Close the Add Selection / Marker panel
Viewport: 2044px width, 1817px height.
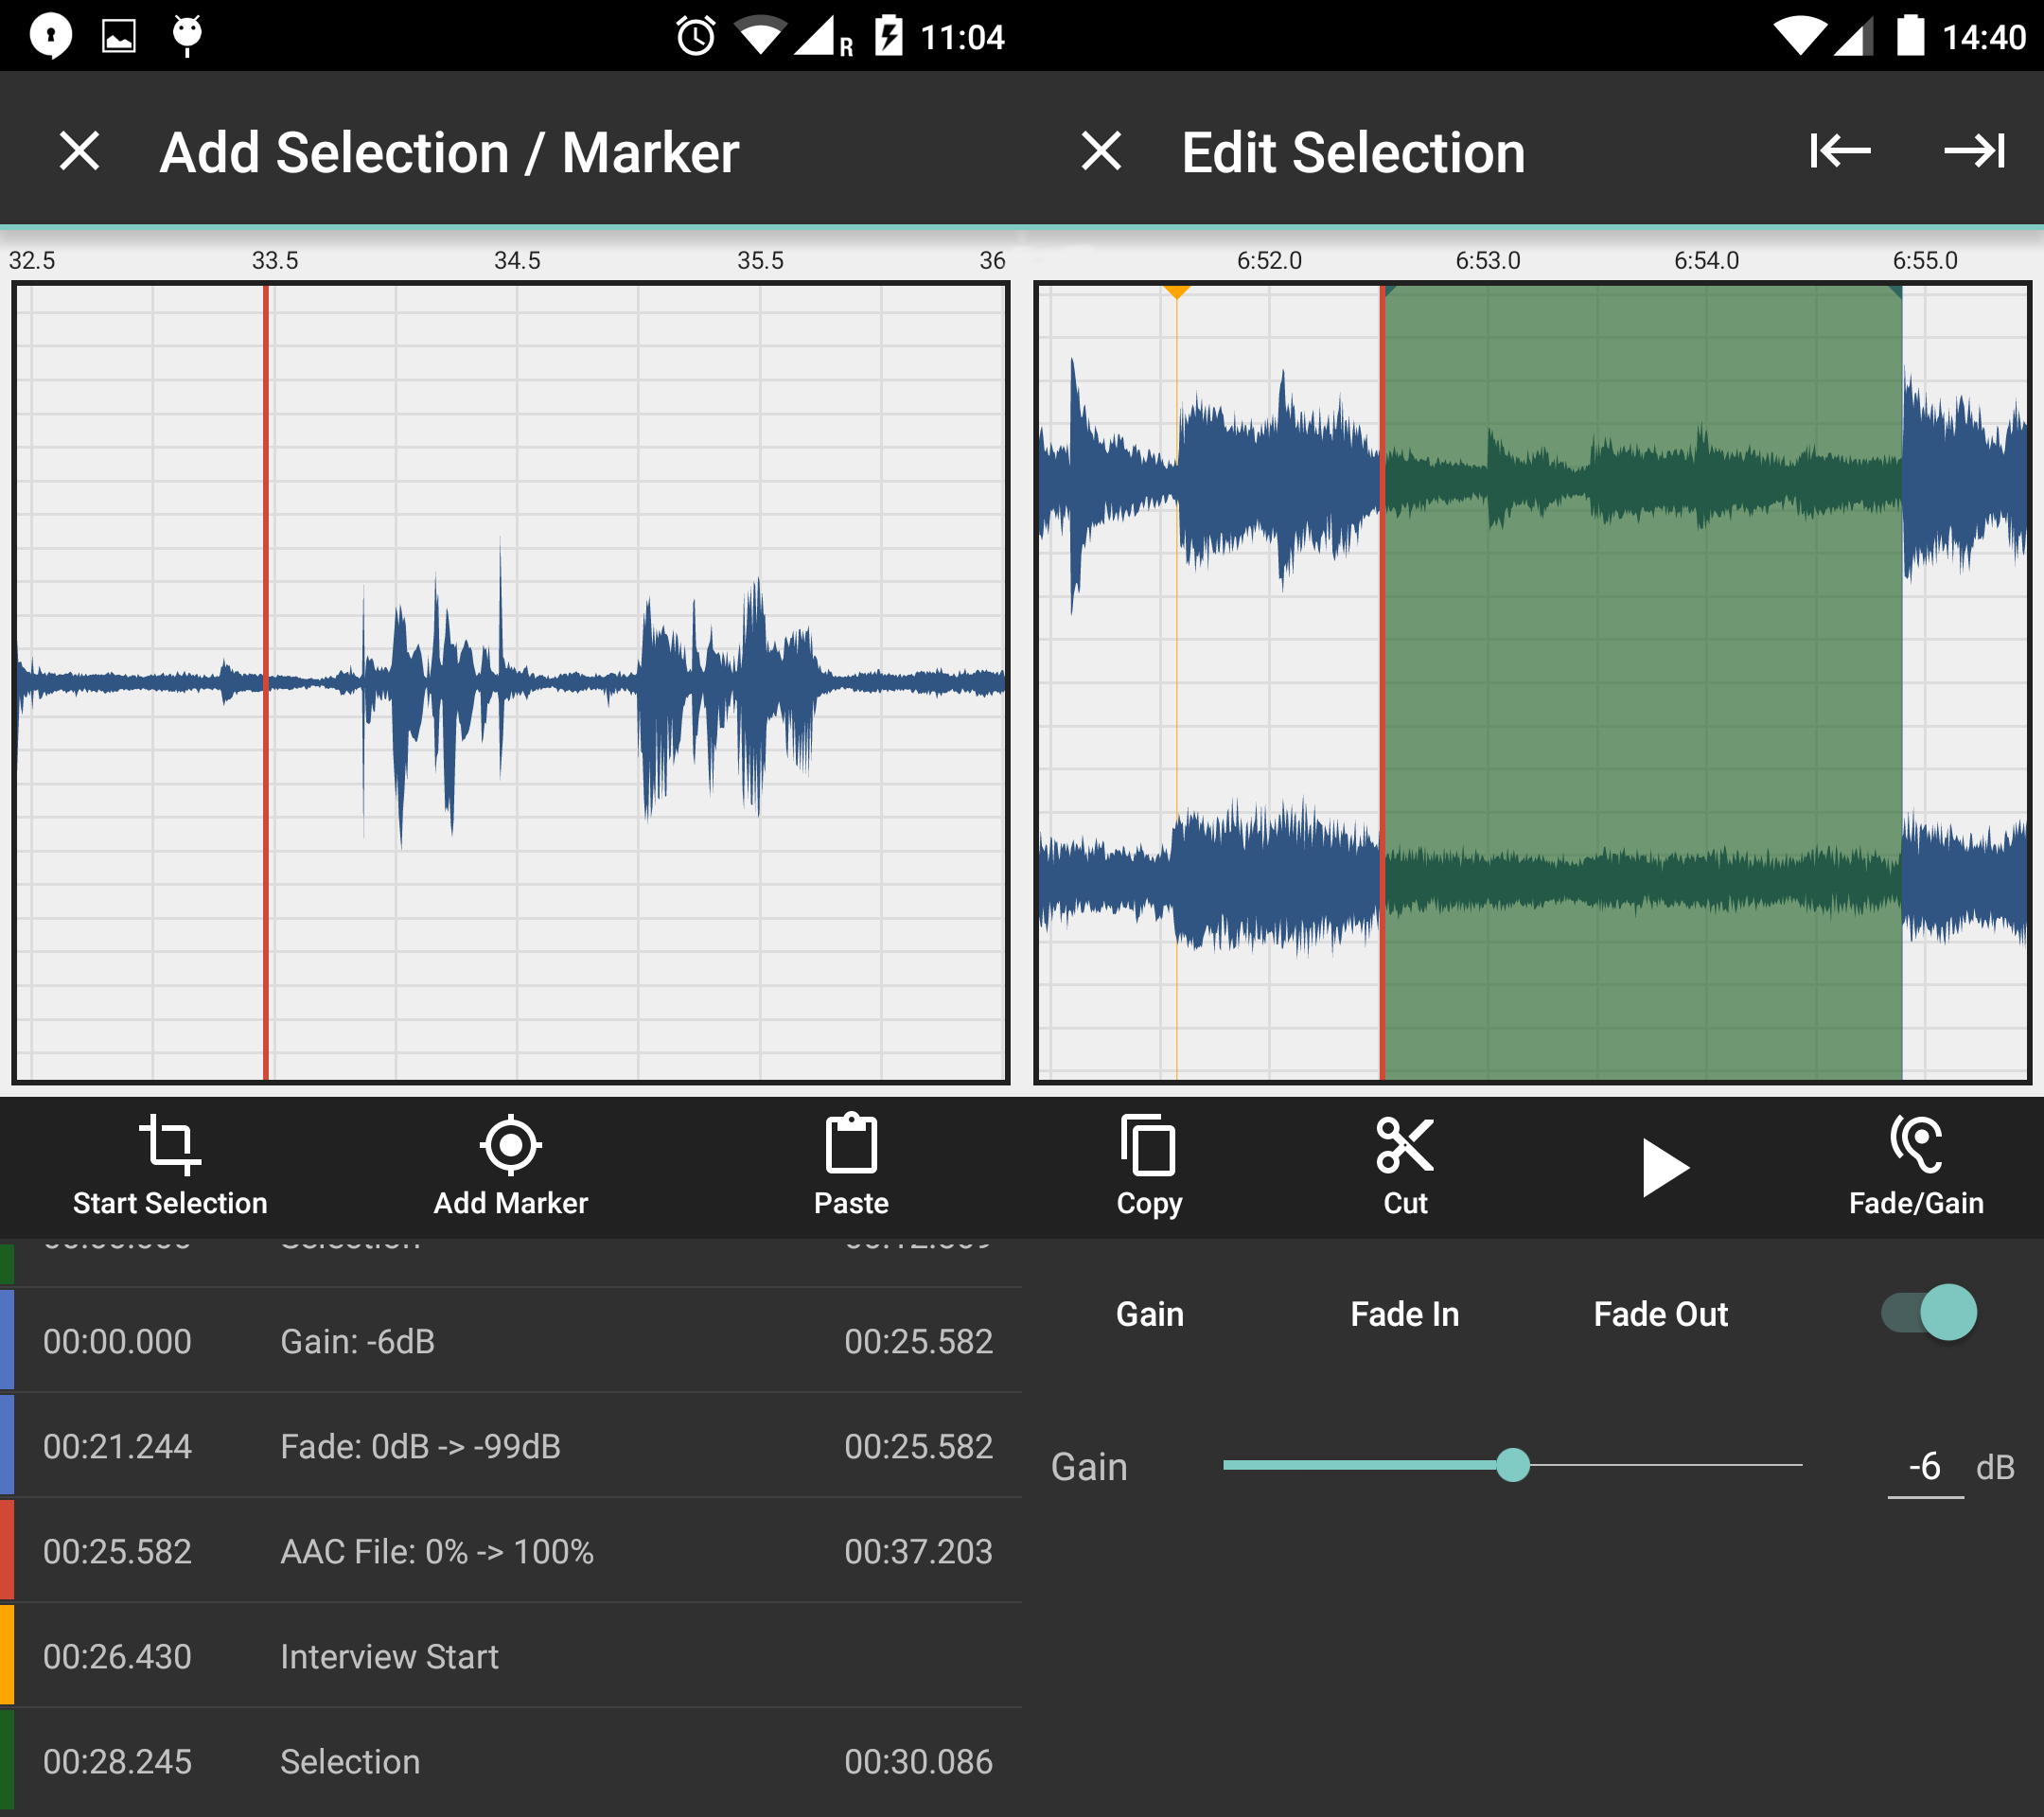tap(79, 154)
